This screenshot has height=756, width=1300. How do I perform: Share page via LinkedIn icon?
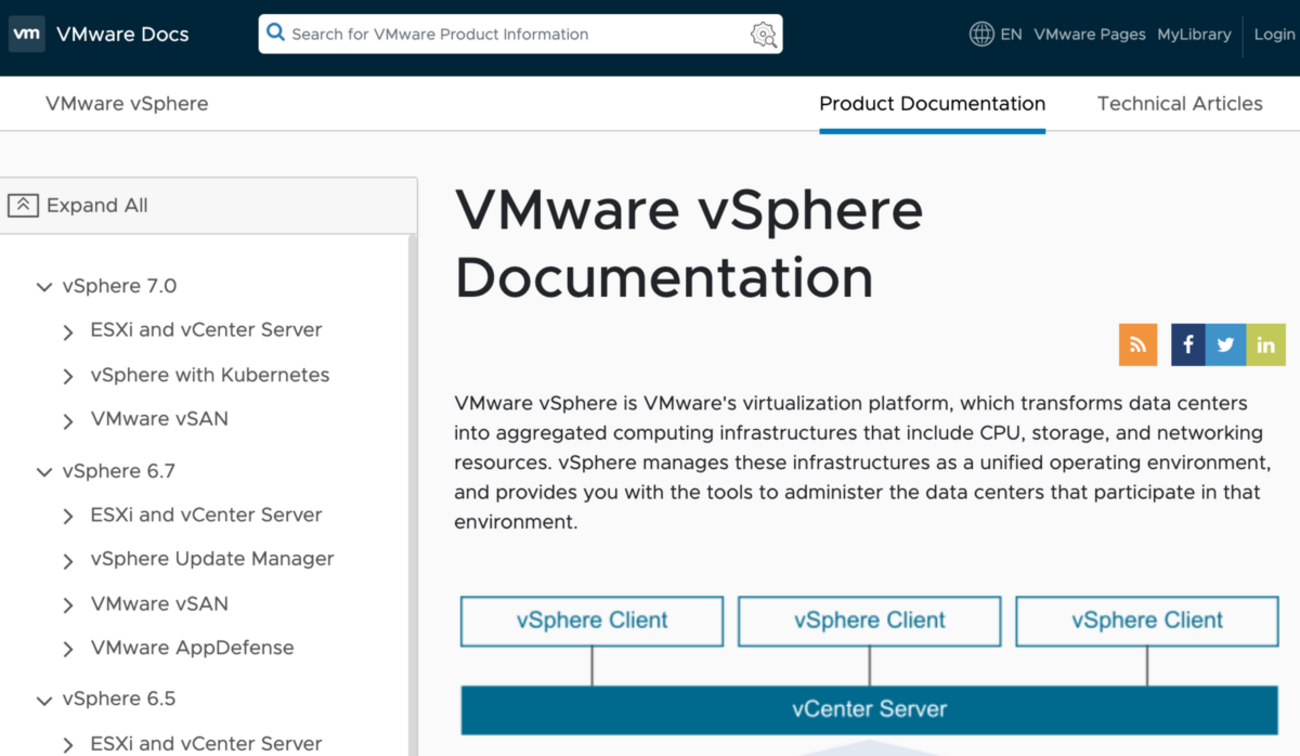(1266, 345)
